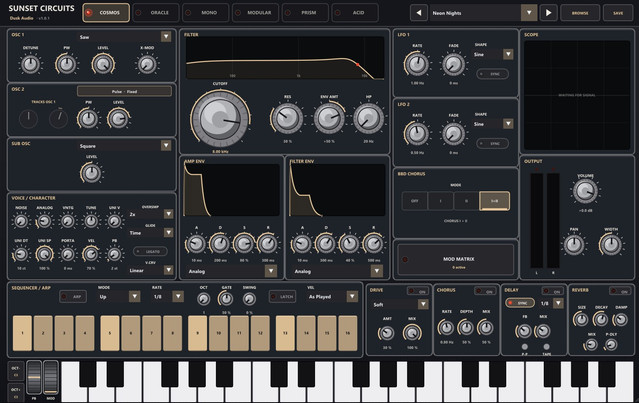This screenshot has width=639, height=403.
Task: Go to the previous preset arrow
Action: (419, 13)
